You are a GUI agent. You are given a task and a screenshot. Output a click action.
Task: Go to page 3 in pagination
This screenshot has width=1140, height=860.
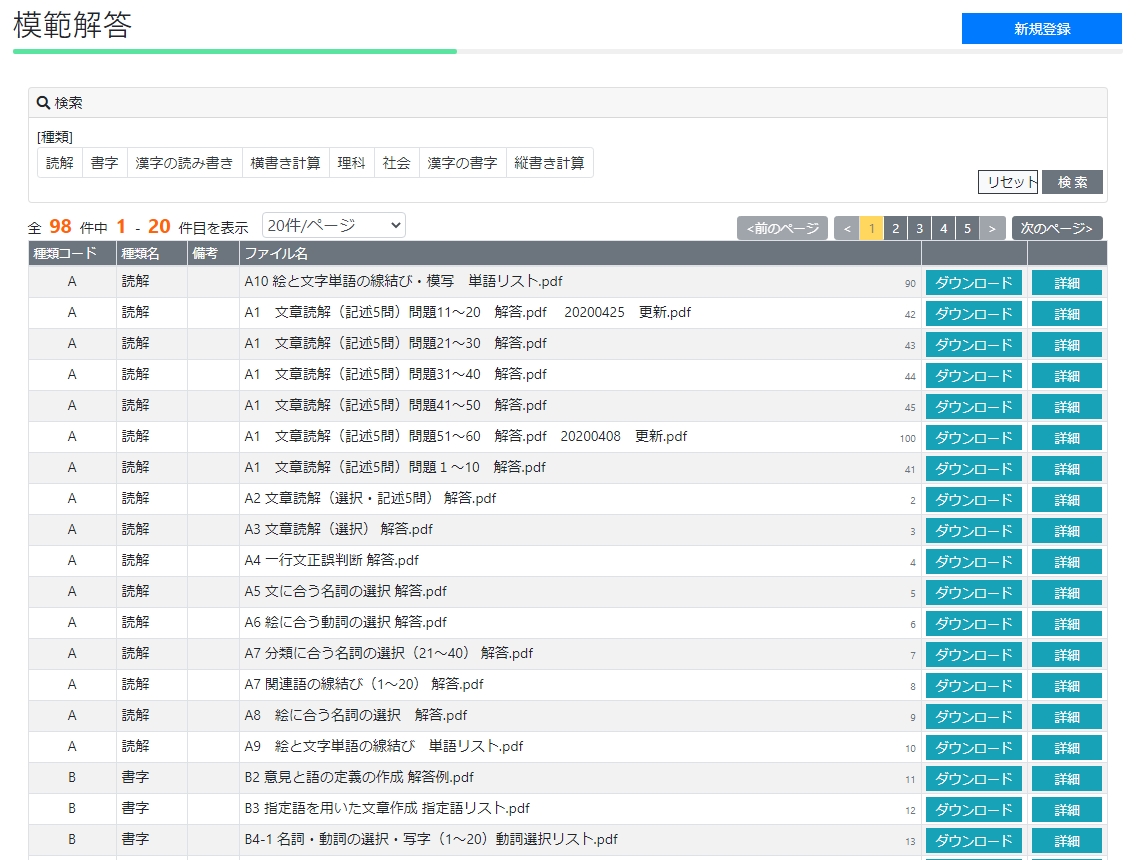919,228
